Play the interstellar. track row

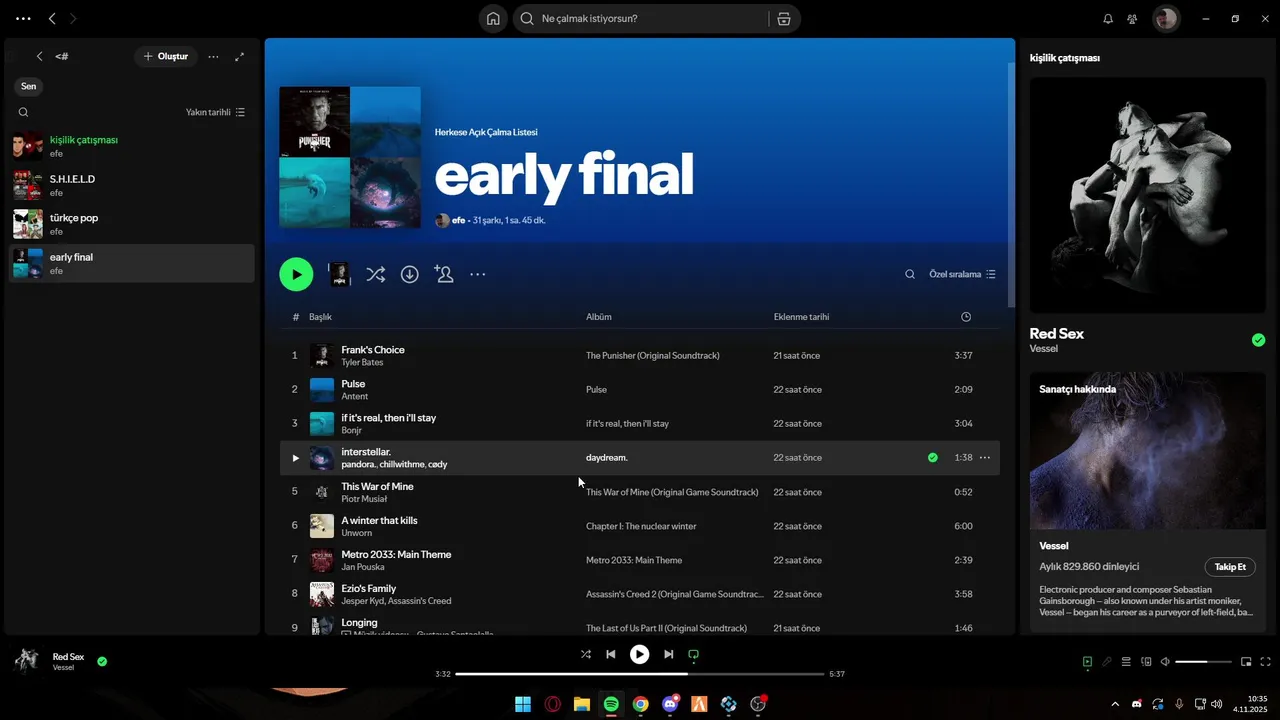(295, 458)
